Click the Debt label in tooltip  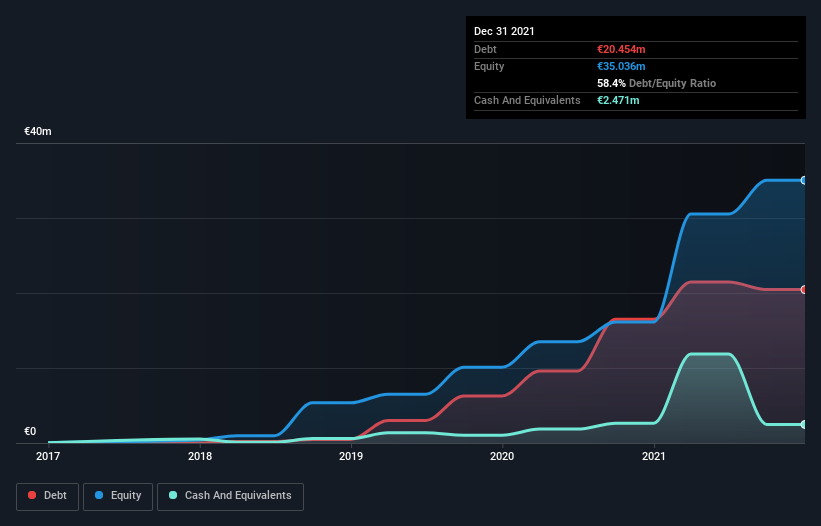coord(485,49)
